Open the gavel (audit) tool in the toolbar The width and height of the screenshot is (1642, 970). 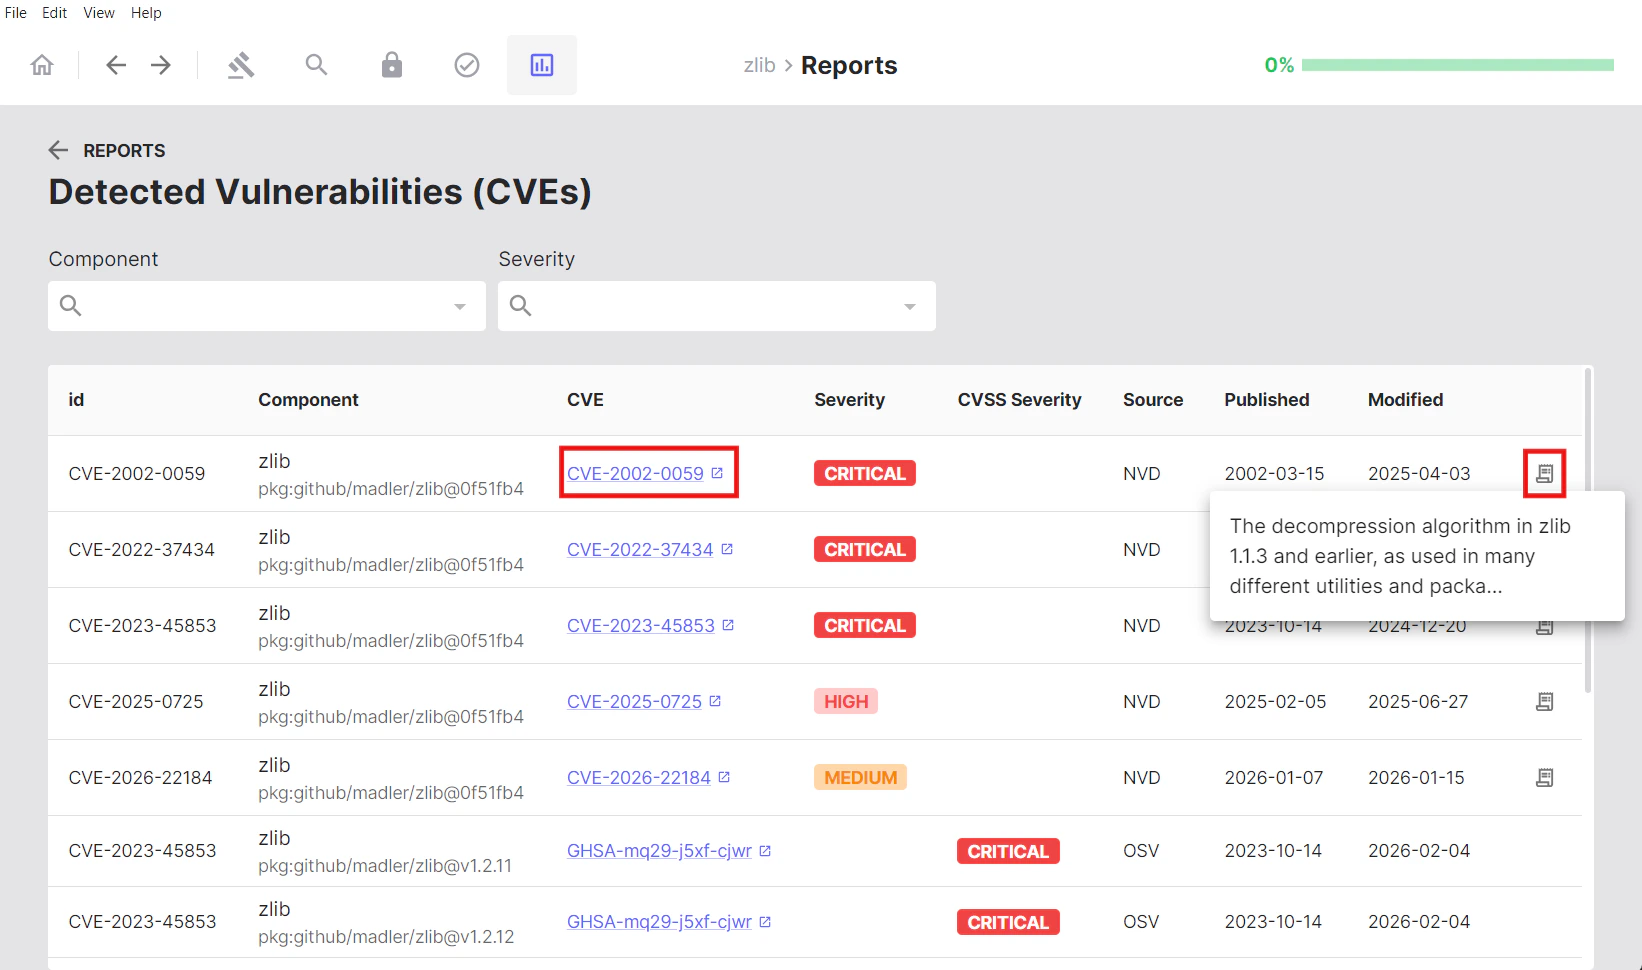241,65
